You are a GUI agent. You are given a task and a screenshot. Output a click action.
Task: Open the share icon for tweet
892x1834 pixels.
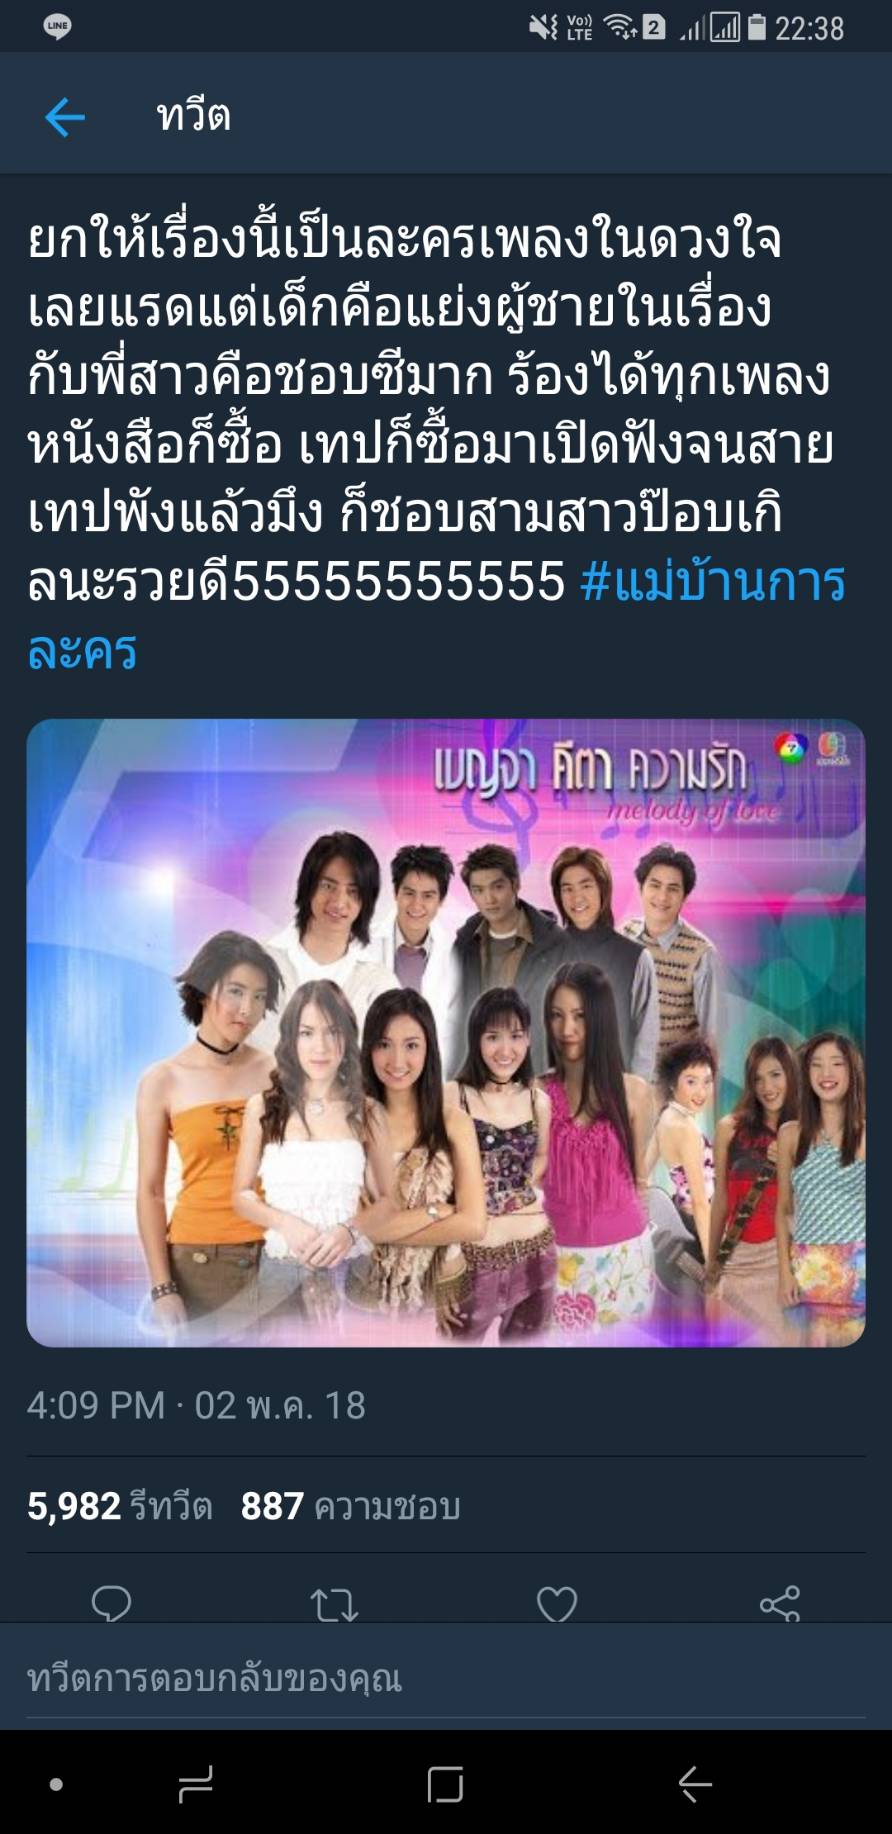tap(780, 1604)
